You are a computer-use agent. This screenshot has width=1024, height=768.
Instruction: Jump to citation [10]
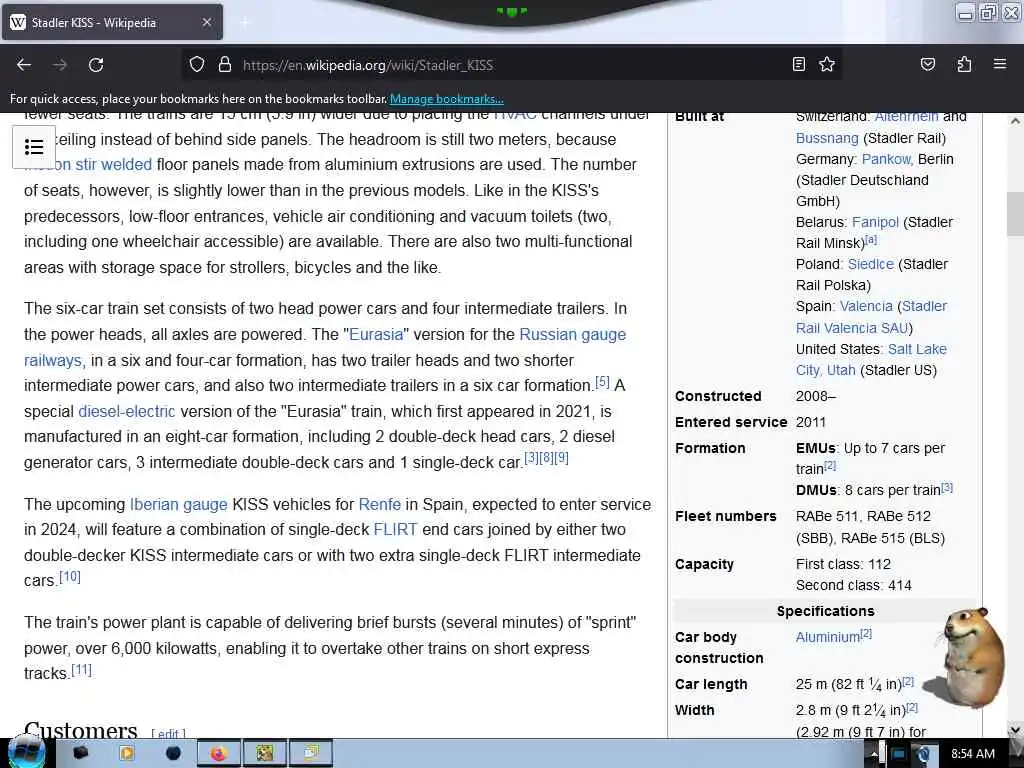pyautogui.click(x=70, y=577)
